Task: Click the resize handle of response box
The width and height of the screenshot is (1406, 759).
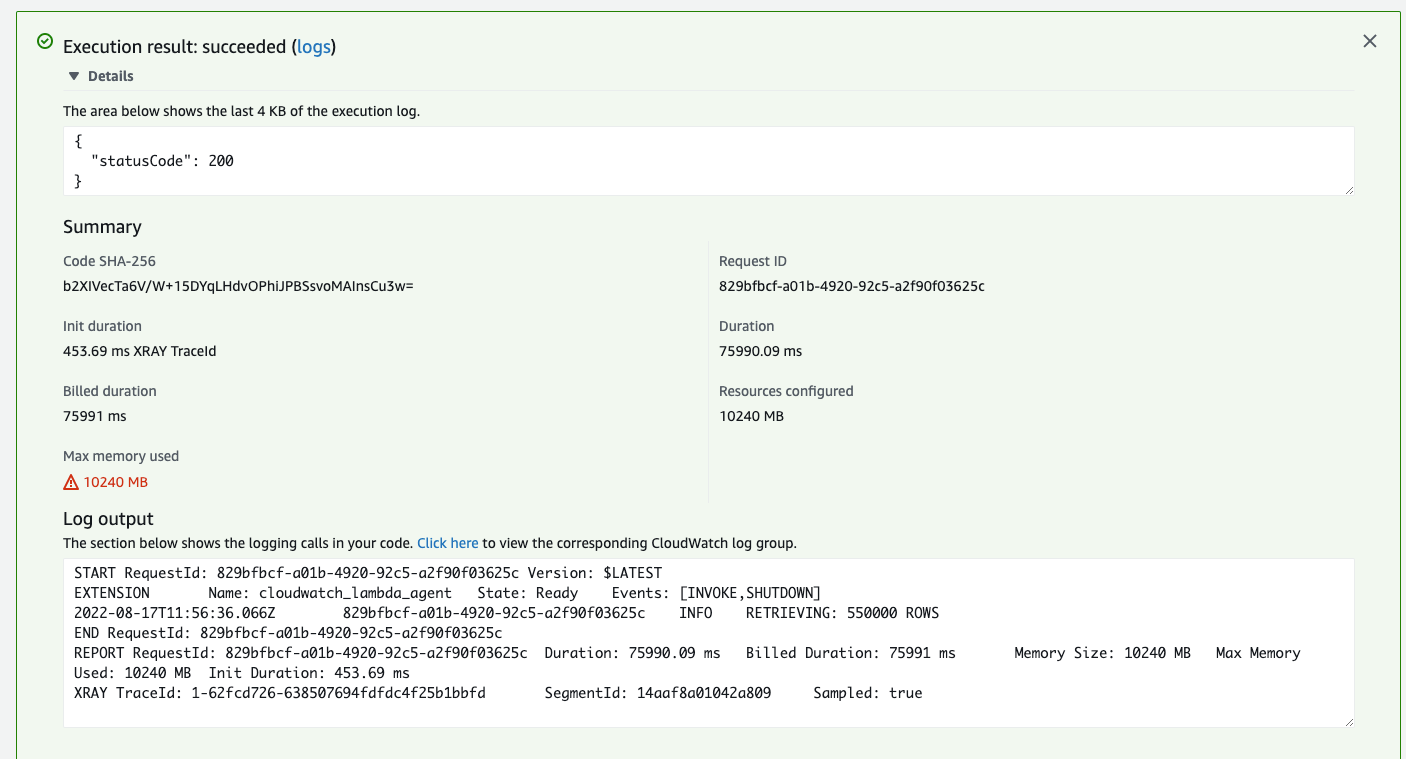Action: pos(1348,189)
